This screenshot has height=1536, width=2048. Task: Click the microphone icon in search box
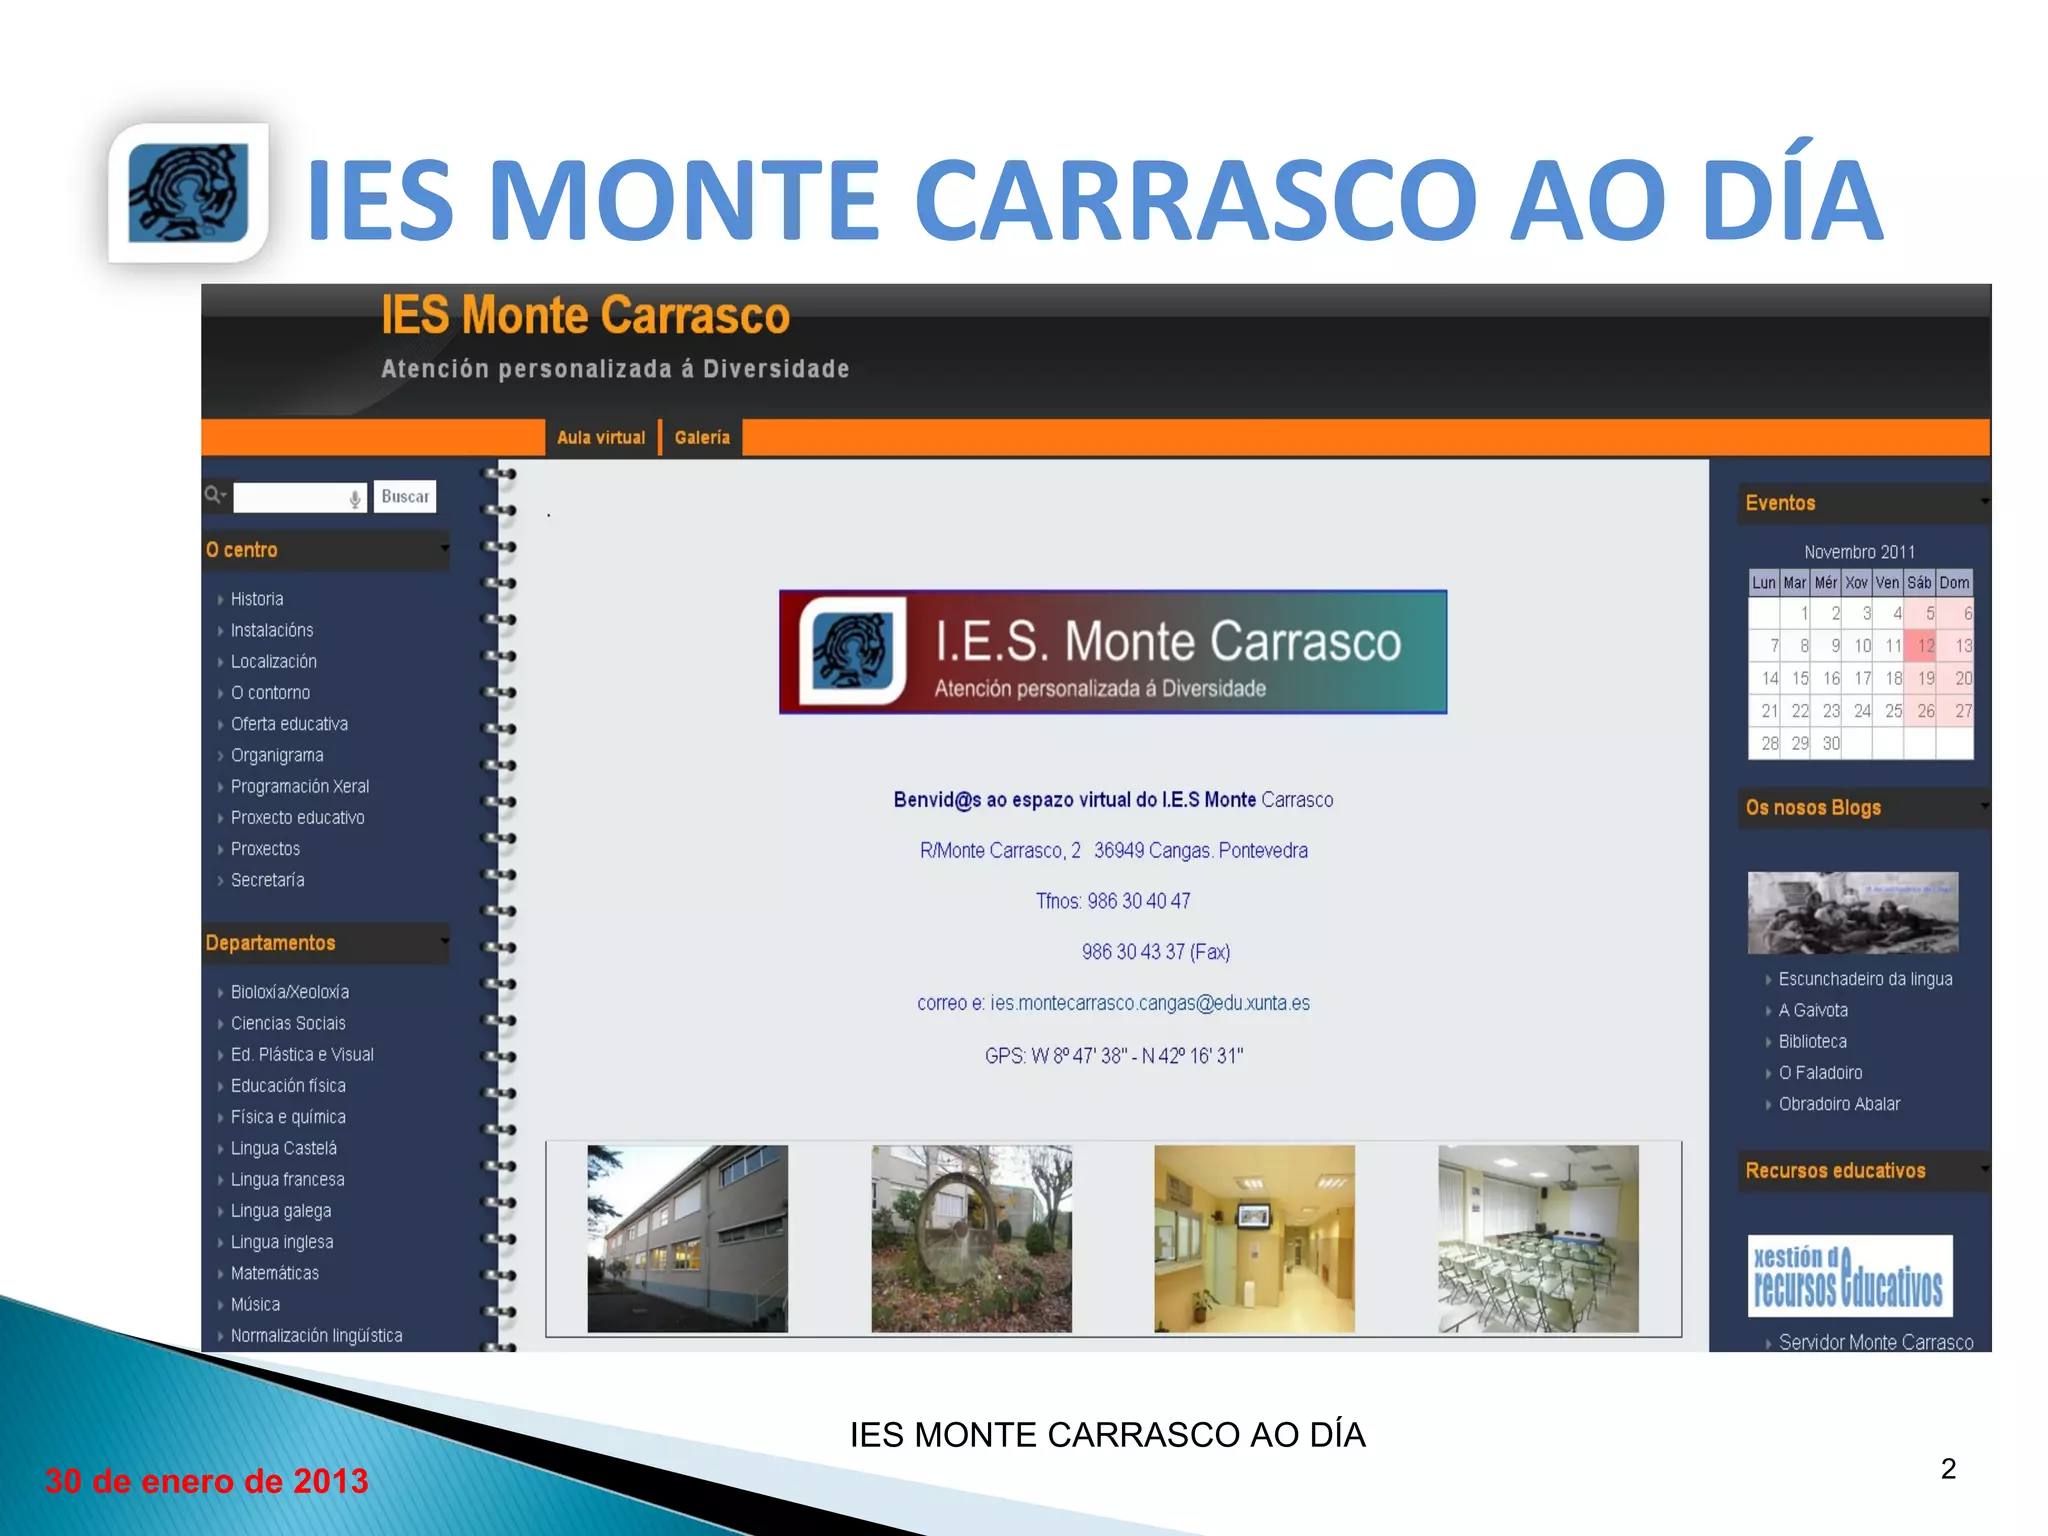pos(355,498)
